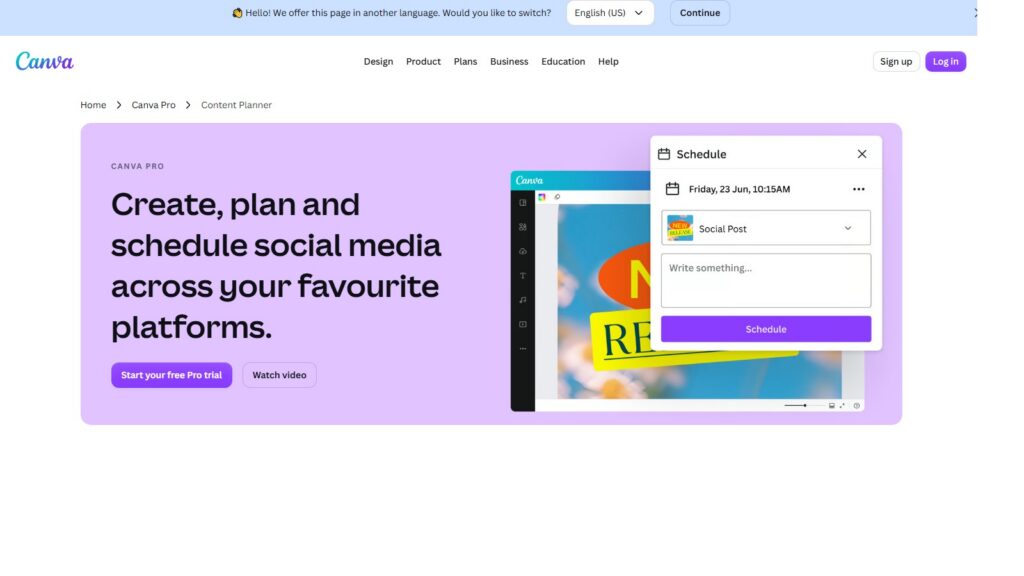Screen dimensions: 1024x576
Task: Click the help circle icon in editor footer
Action: [856, 406]
